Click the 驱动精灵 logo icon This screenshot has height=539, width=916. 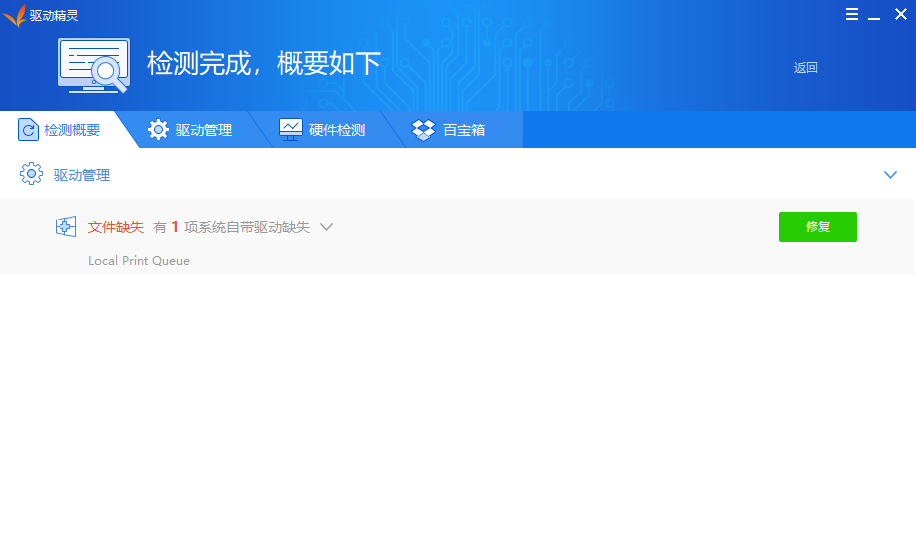click(x=15, y=16)
